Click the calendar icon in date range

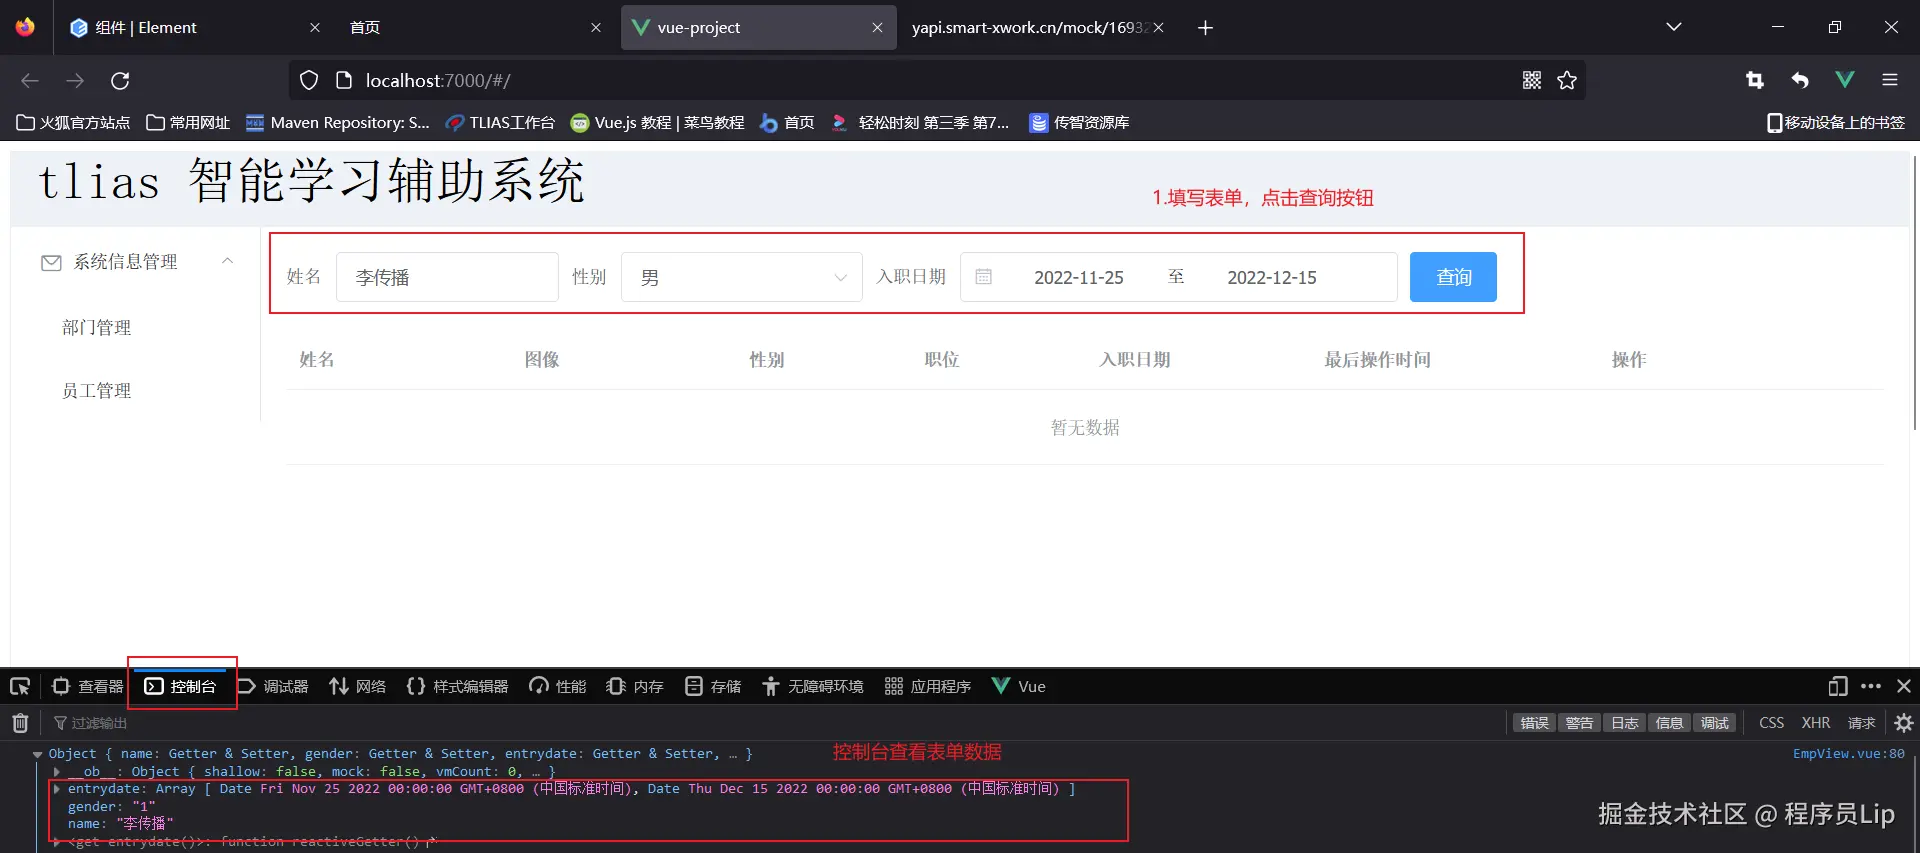point(983,277)
